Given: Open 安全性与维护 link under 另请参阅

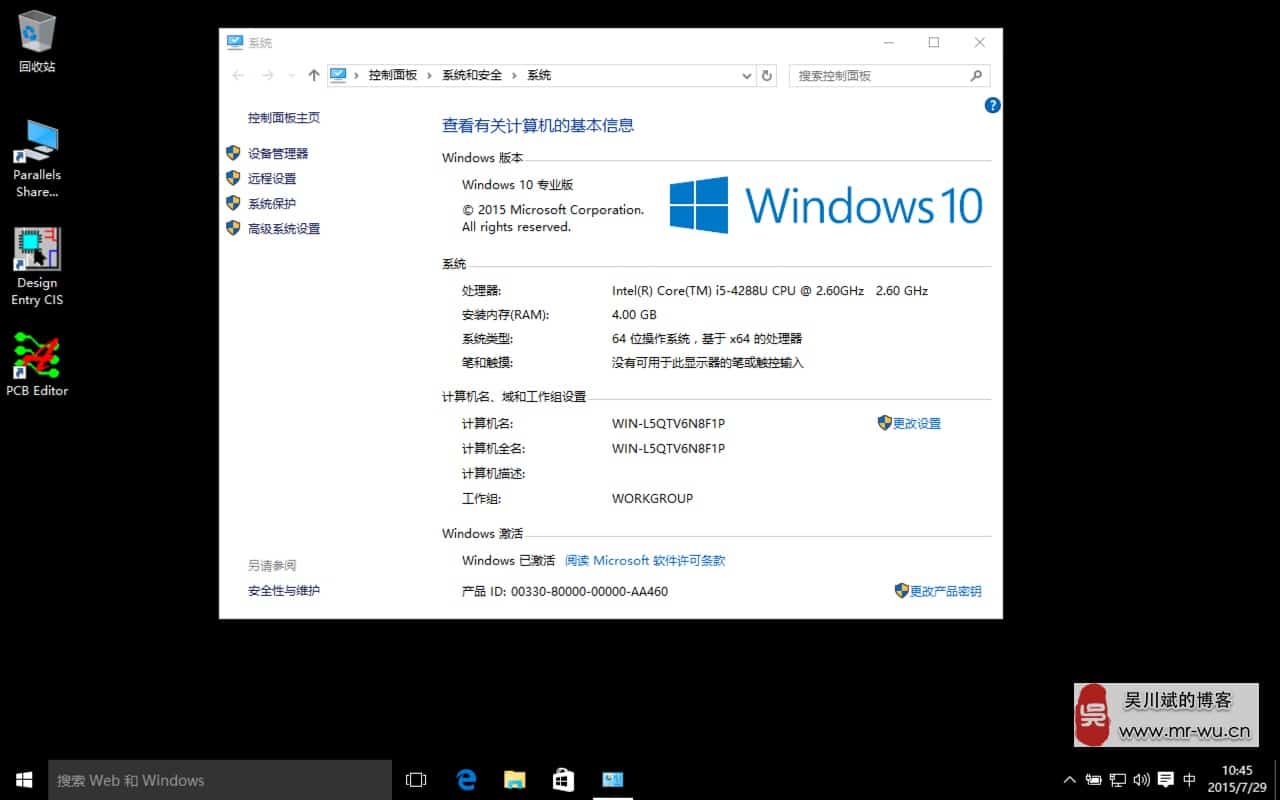Looking at the screenshot, I should click(284, 590).
